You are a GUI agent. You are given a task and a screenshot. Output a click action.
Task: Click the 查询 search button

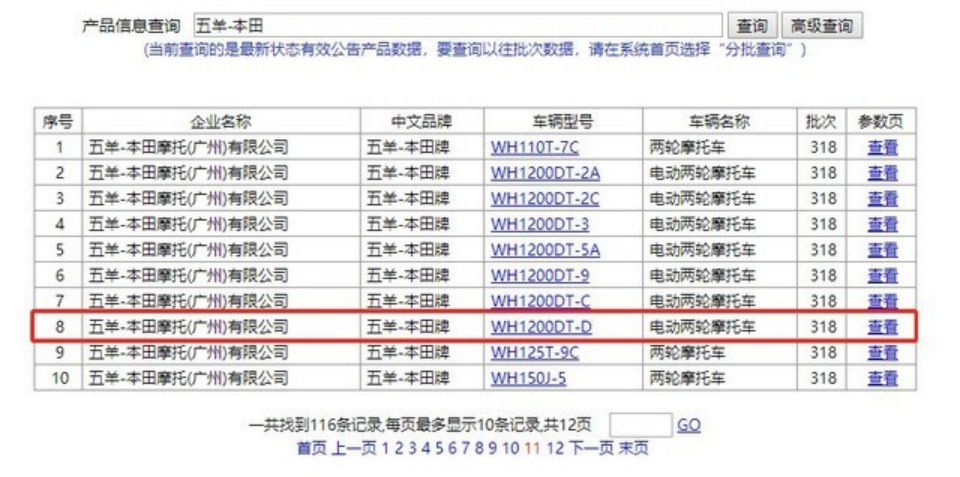752,26
